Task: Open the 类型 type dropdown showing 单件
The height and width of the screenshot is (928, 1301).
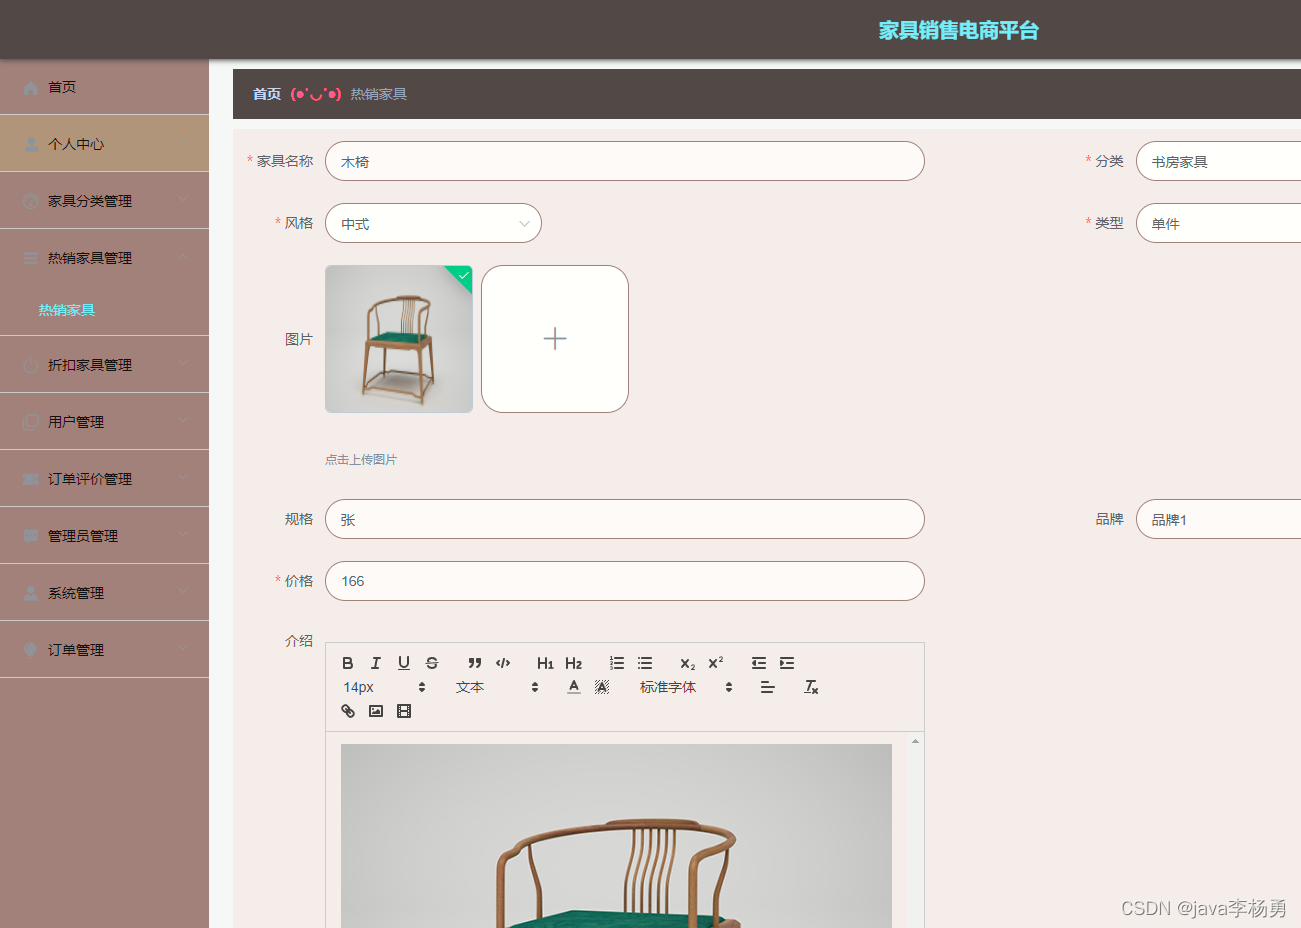Action: pos(1218,223)
